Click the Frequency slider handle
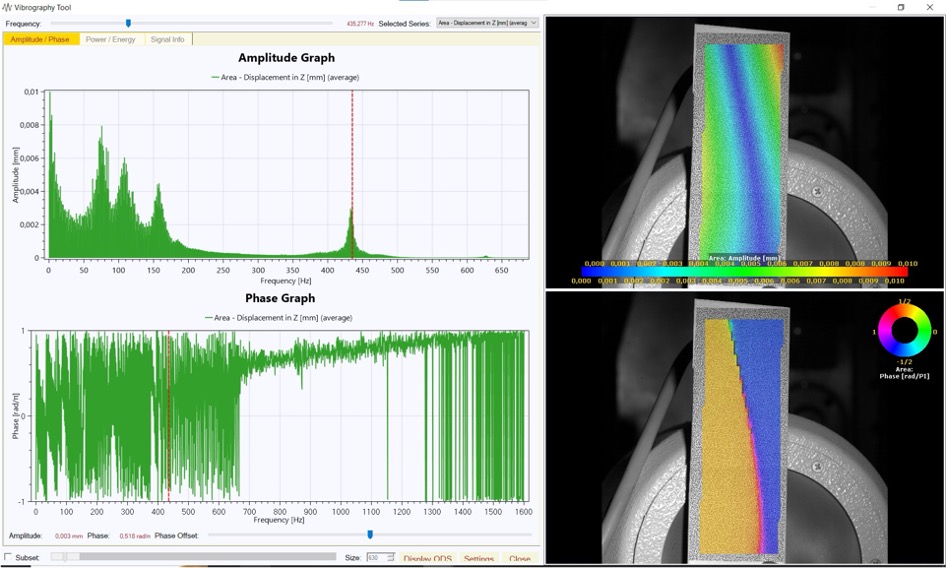The image size is (946, 568). click(x=128, y=22)
